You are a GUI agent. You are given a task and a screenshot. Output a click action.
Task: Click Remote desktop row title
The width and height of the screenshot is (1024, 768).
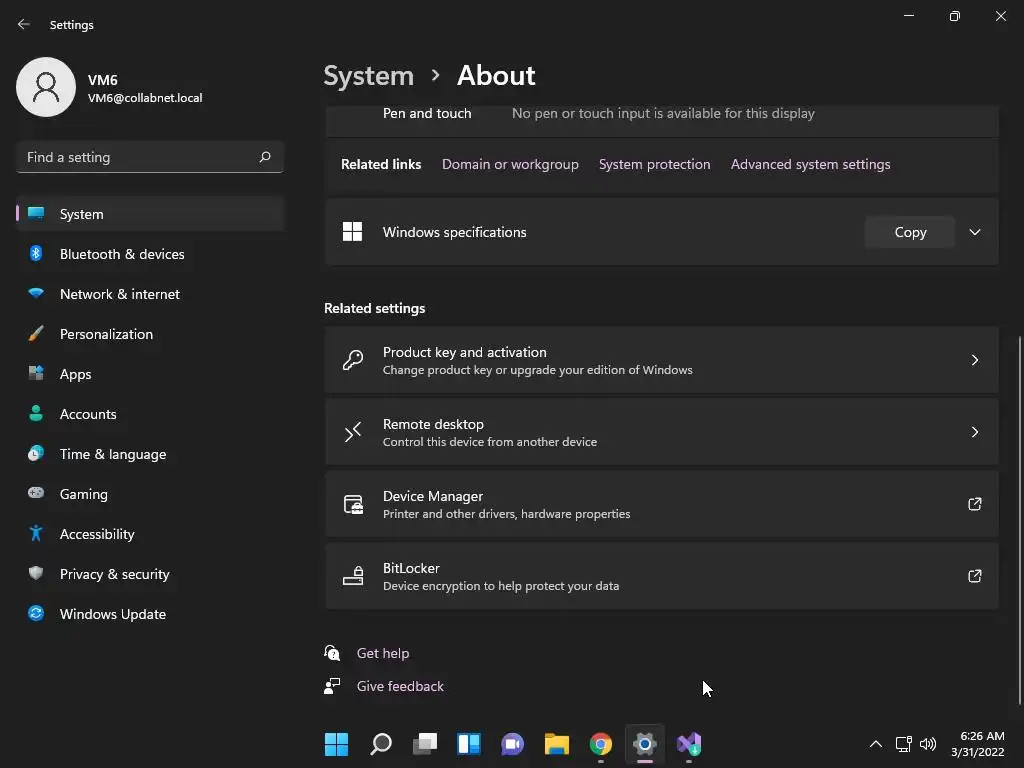[433, 424]
